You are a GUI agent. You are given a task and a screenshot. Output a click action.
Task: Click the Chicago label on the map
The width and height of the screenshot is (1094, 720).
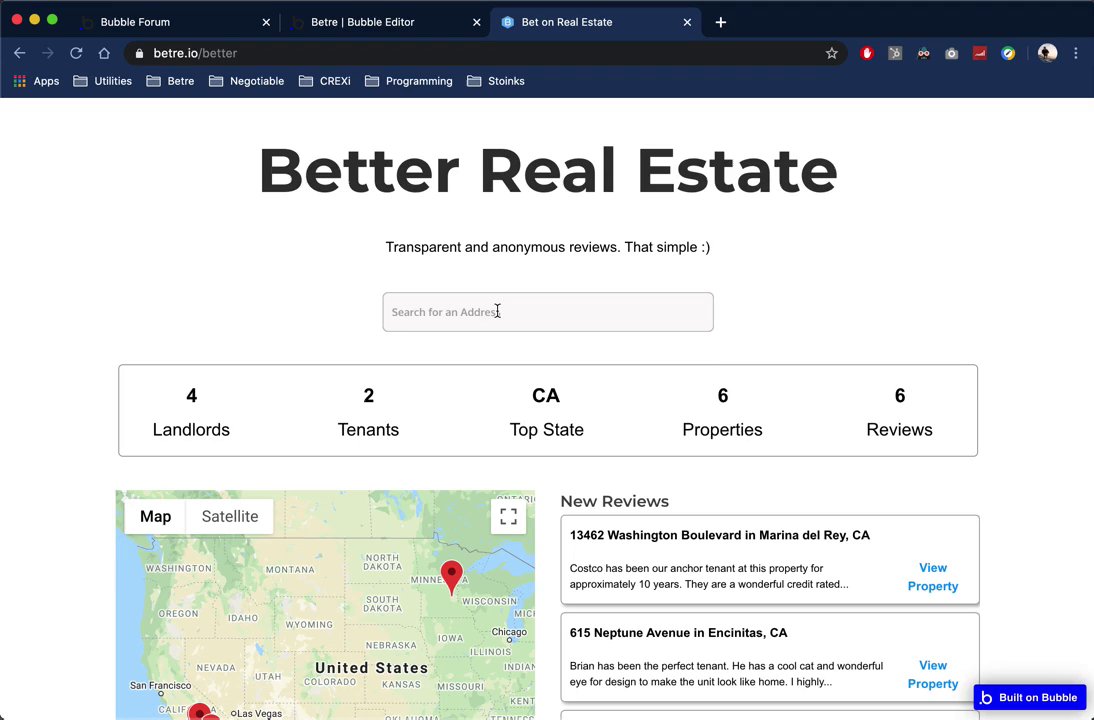pyautogui.click(x=509, y=632)
